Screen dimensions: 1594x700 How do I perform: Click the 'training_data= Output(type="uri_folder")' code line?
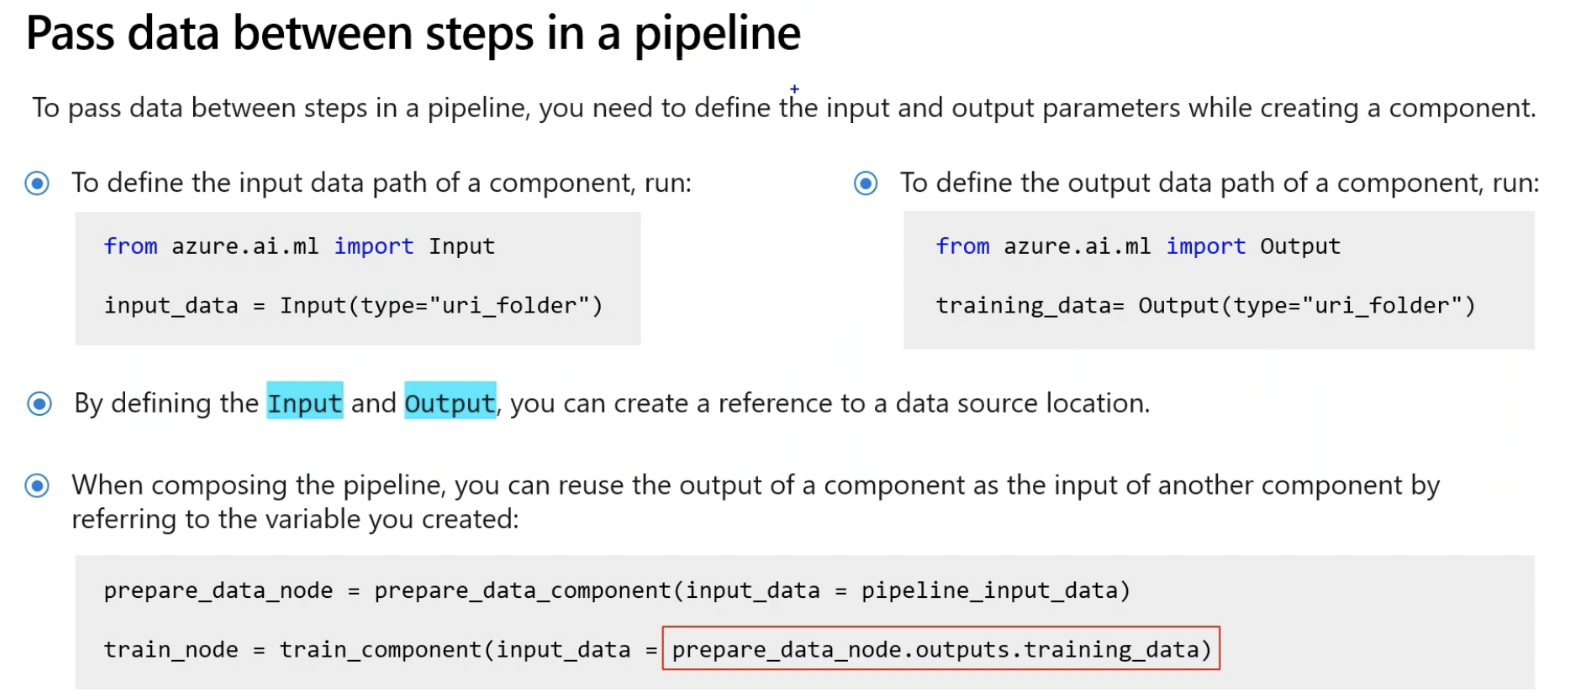[1205, 305]
